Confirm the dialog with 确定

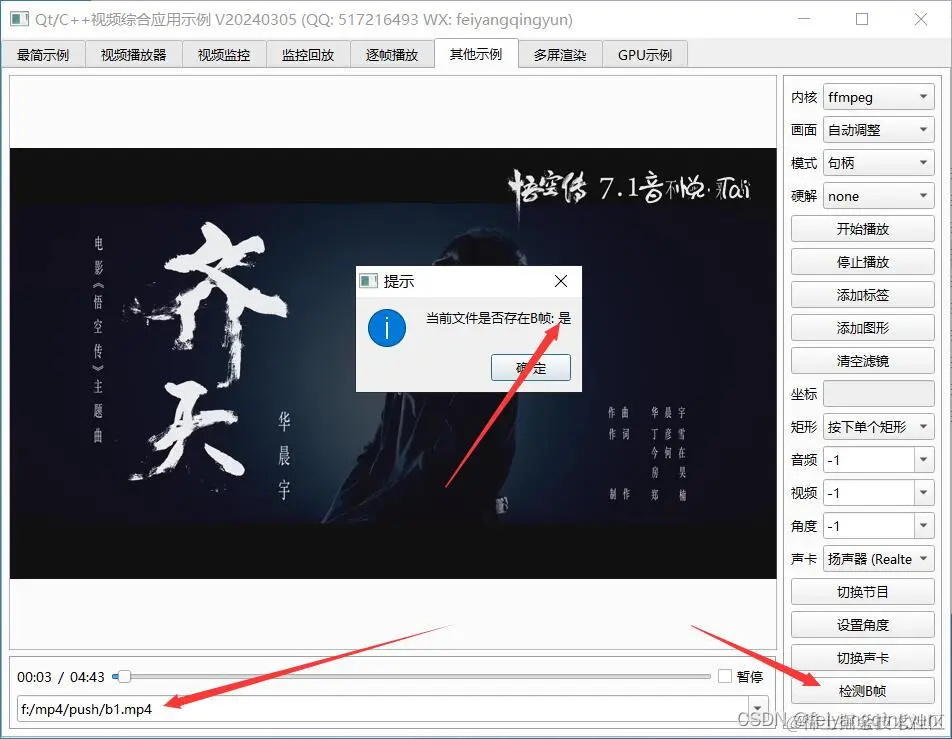(x=530, y=367)
